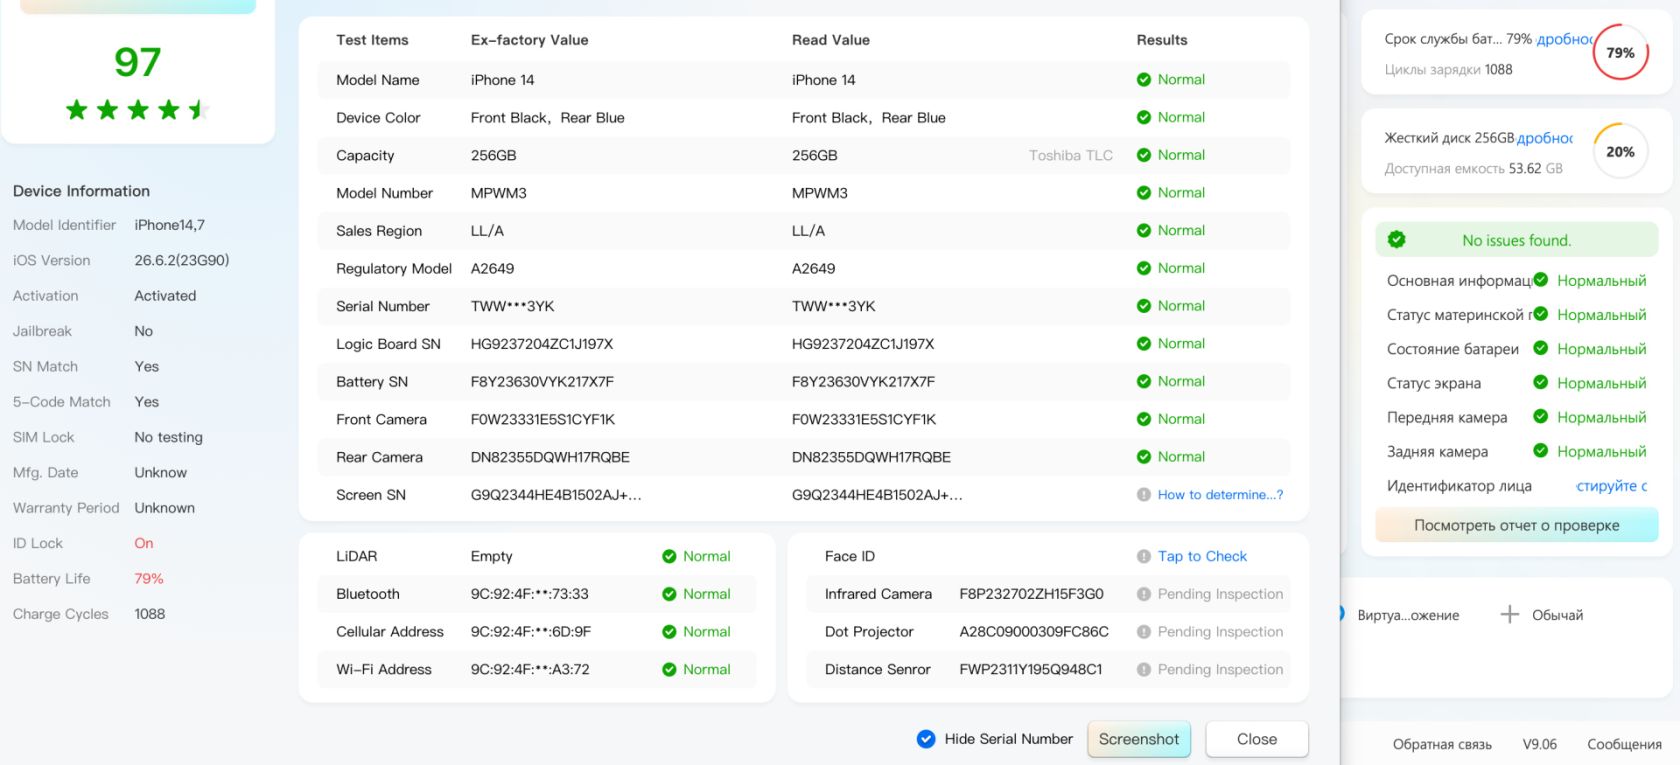This screenshot has width=1680, height=765.
Task: Click the green check icon in LiDAR row
Action: click(x=669, y=556)
